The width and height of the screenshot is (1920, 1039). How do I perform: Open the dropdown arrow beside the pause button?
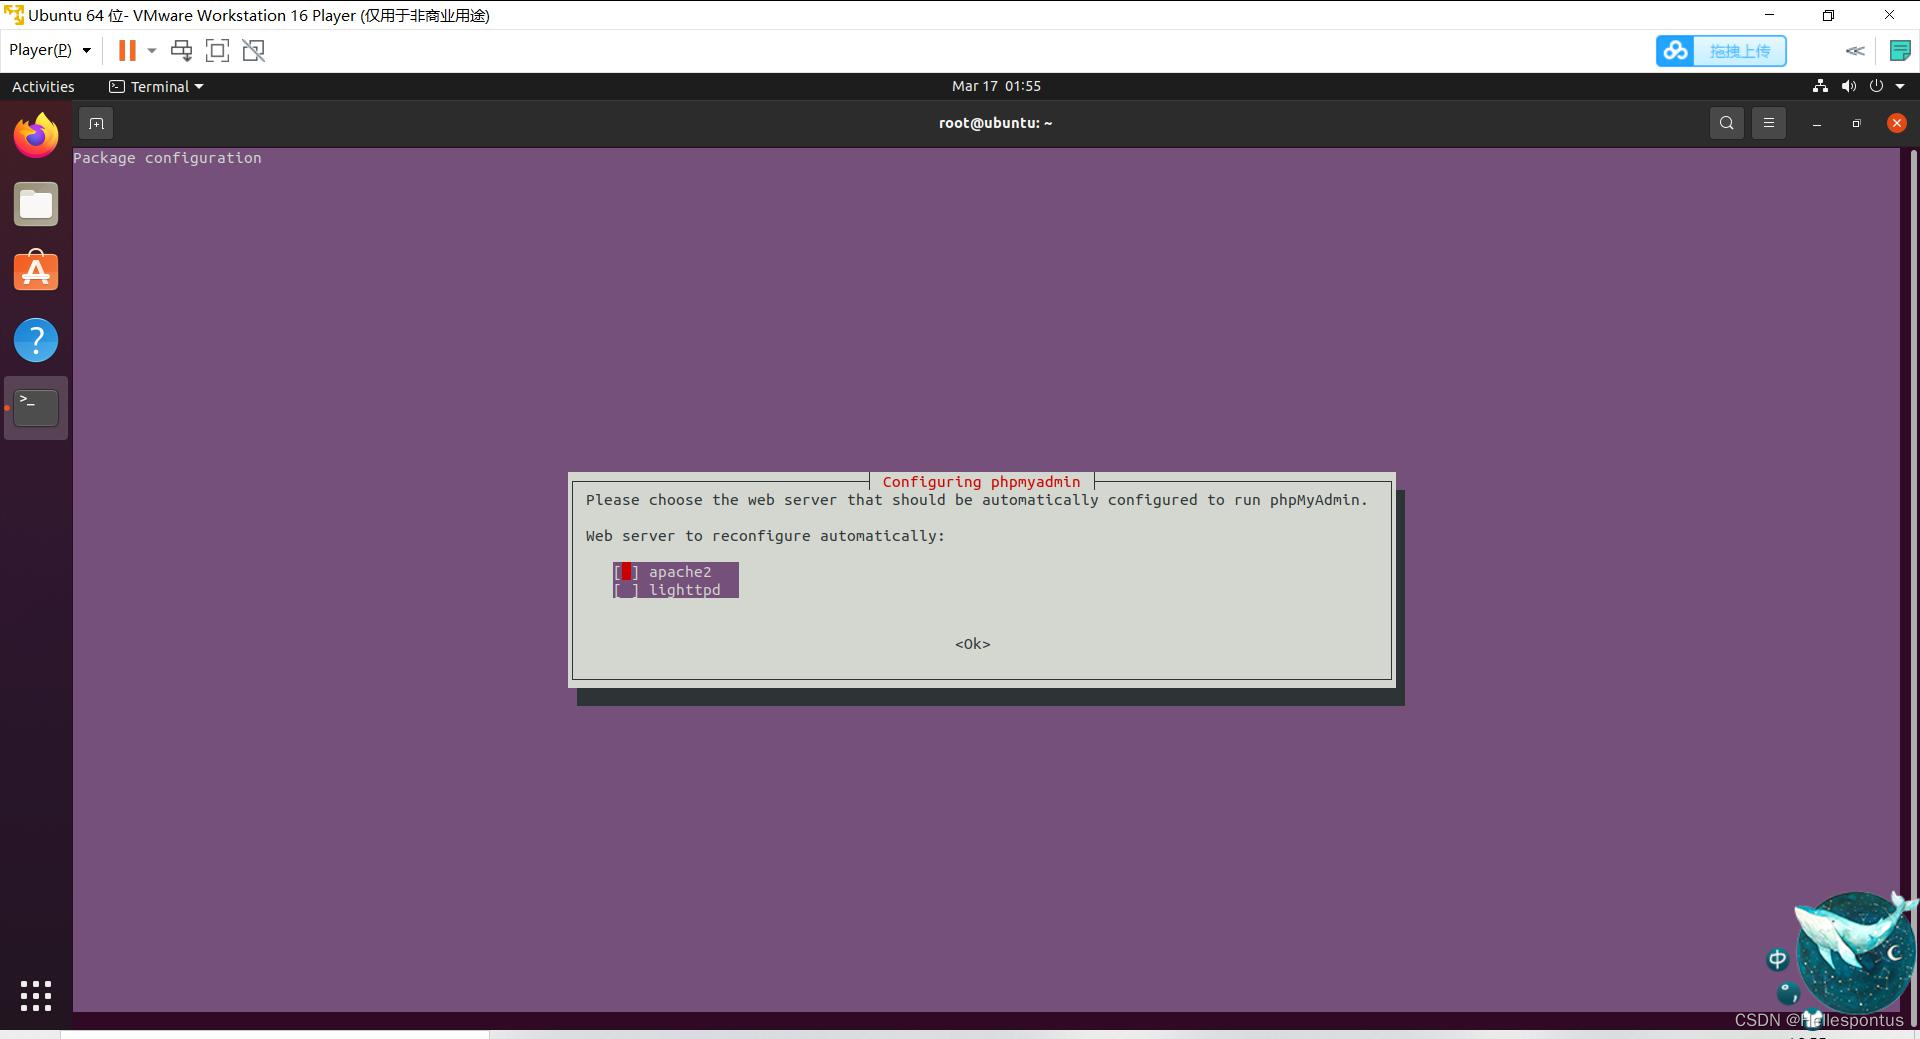click(x=151, y=50)
